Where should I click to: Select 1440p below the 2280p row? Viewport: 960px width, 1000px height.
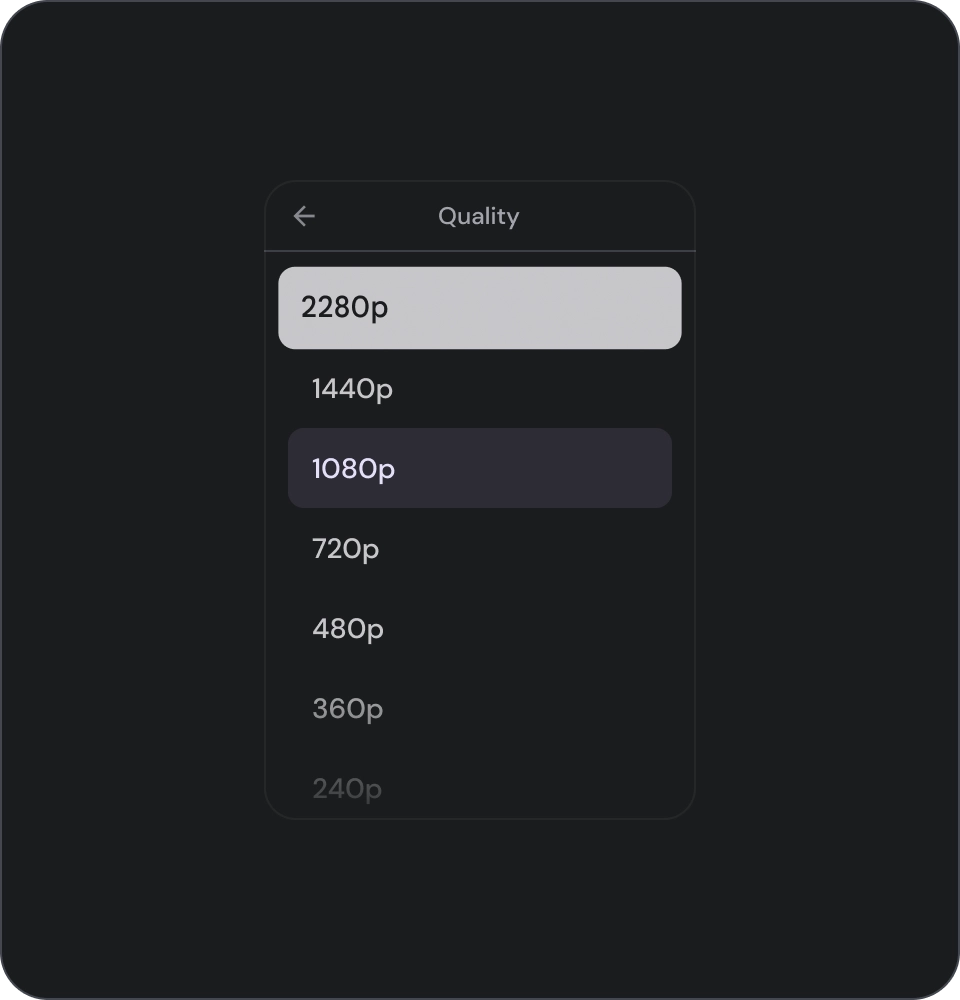point(480,389)
